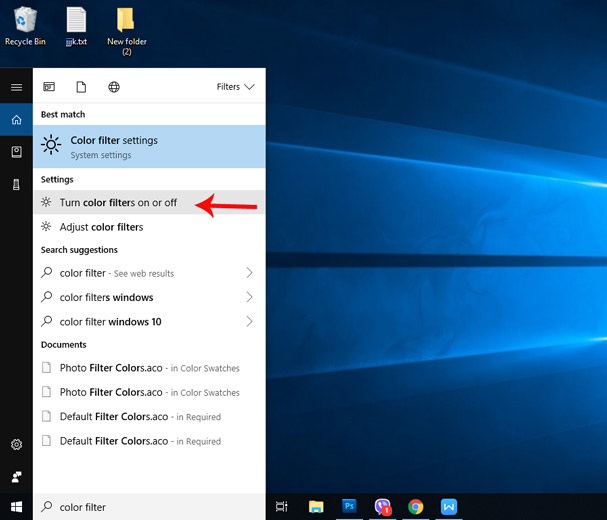The height and width of the screenshot is (520, 607).
Task: Filter search results by Web globe icon
Action: (114, 87)
